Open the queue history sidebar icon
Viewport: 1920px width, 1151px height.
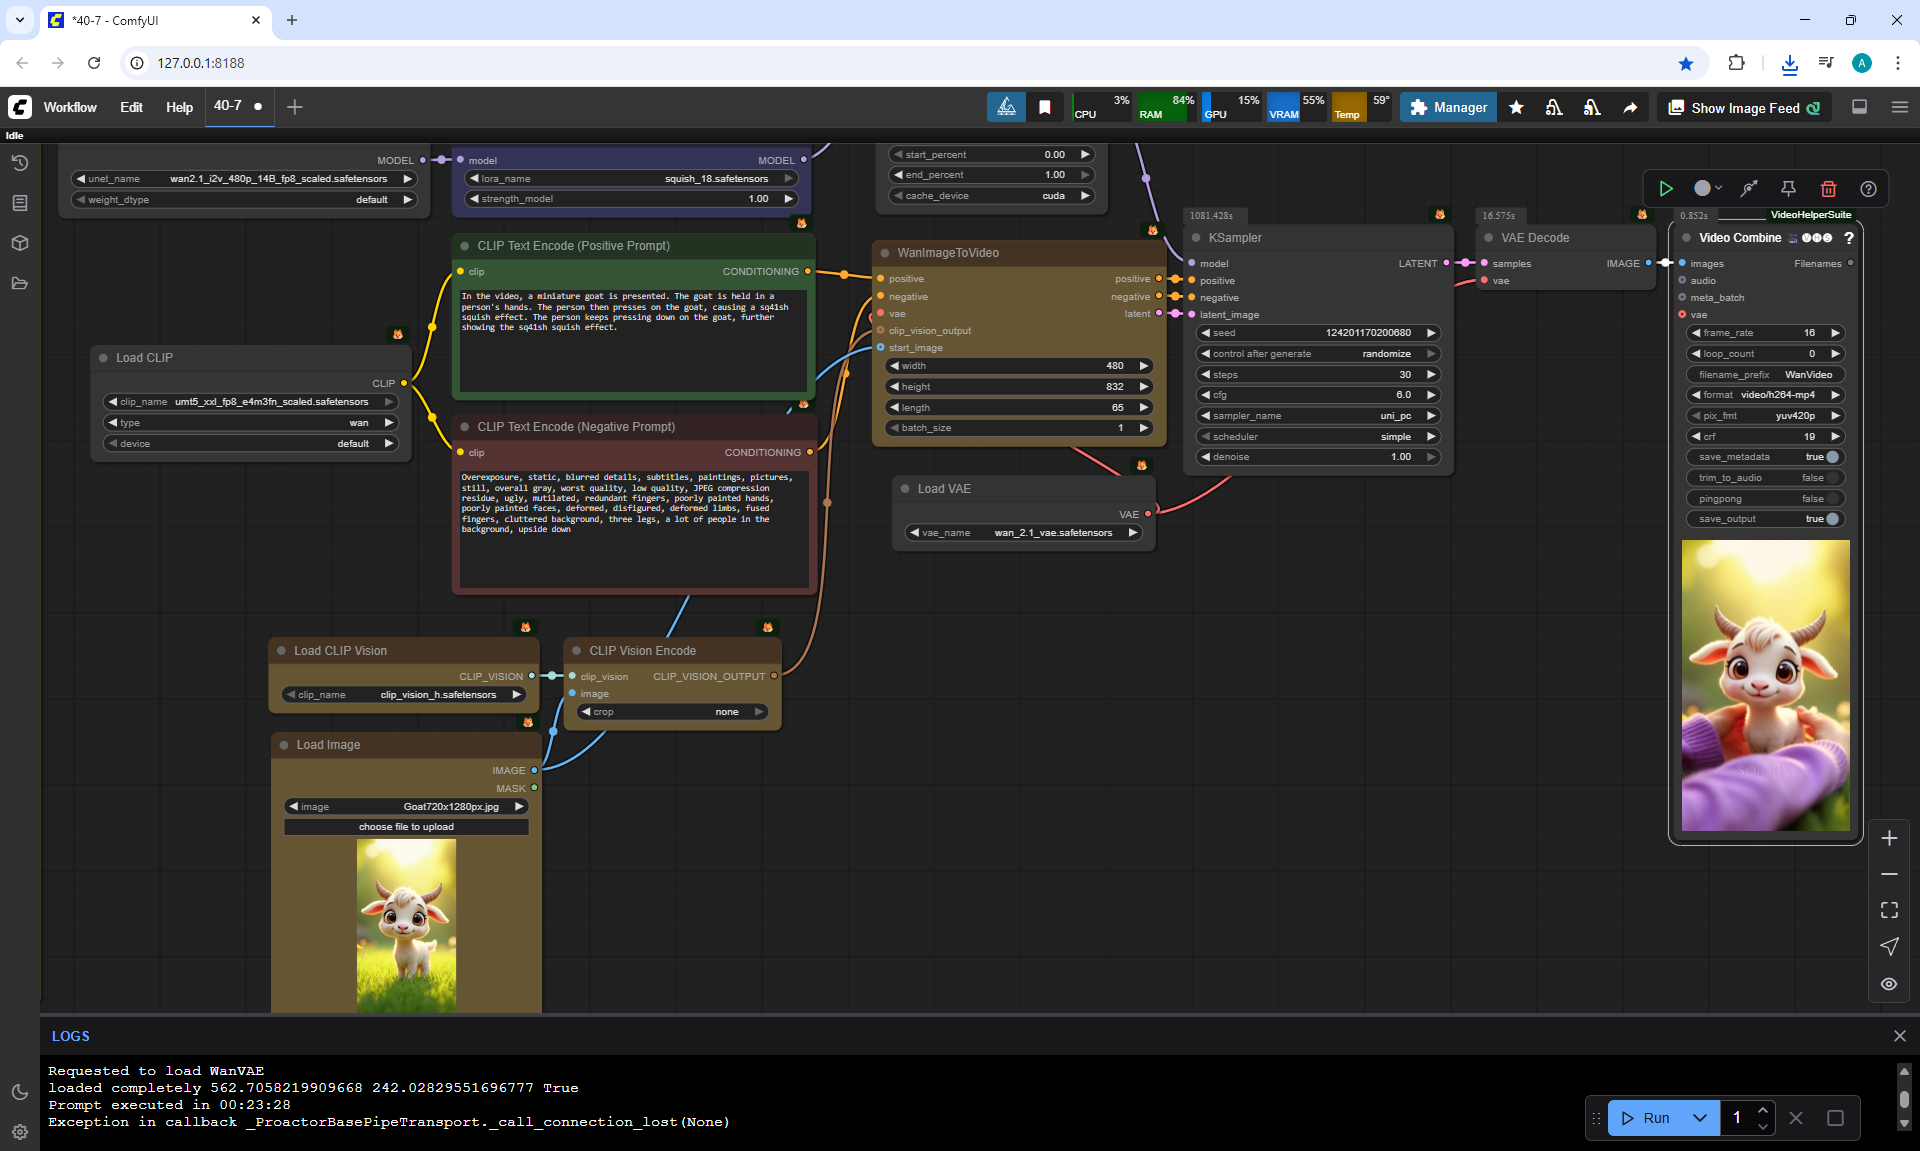tap(19, 163)
